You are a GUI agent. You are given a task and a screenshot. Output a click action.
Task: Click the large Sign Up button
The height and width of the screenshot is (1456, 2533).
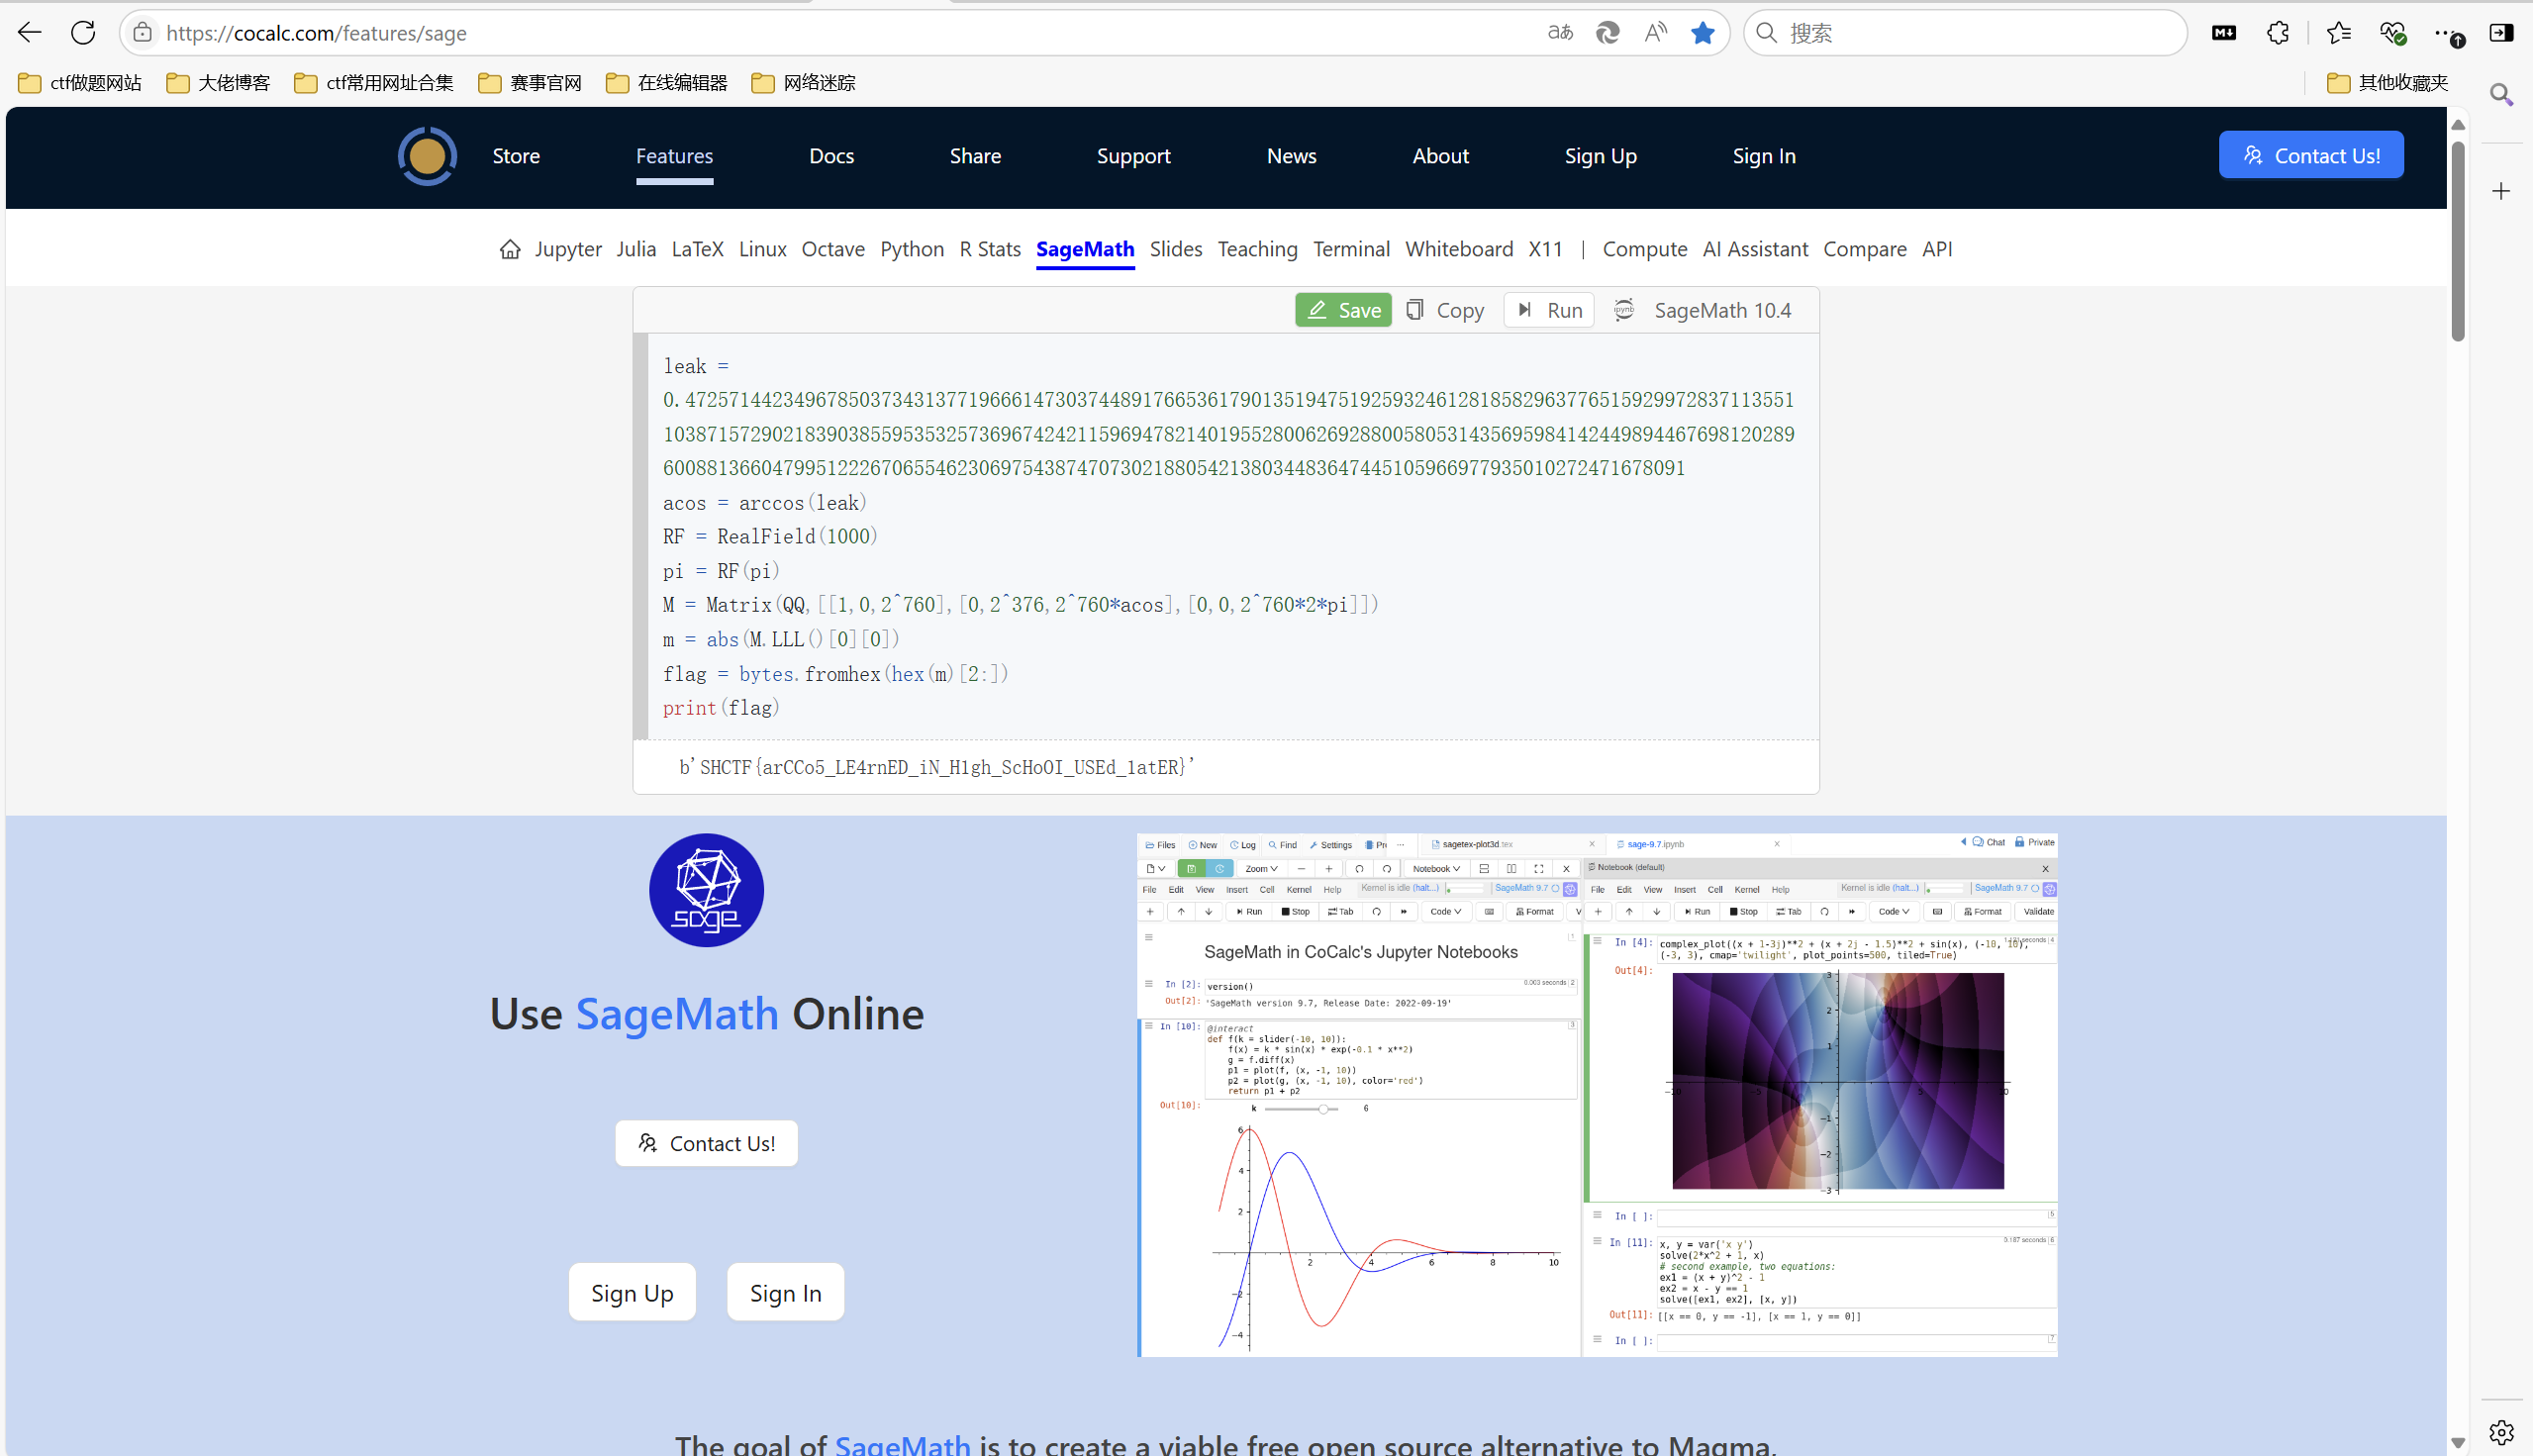tap(632, 1292)
